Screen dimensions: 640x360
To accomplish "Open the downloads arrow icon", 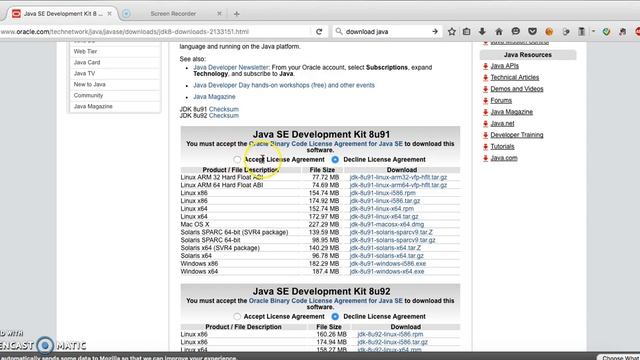I will pyautogui.click(x=482, y=31).
